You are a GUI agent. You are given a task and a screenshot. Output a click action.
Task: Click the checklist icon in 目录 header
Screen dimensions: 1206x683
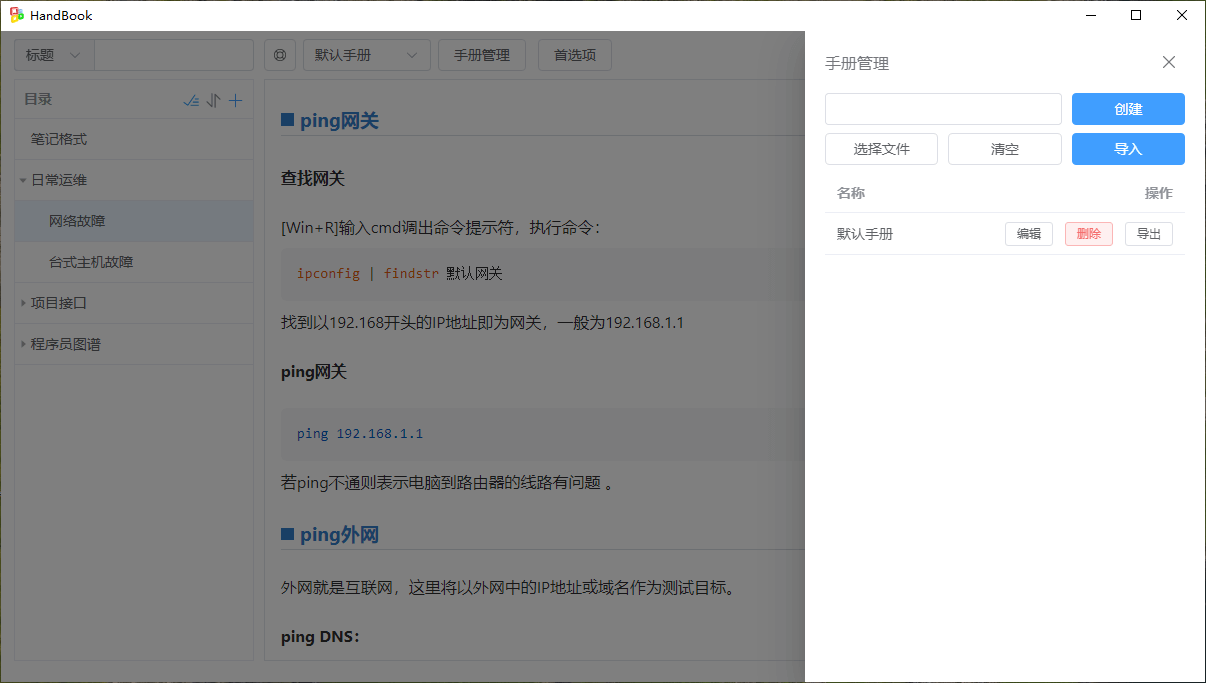coord(191,100)
